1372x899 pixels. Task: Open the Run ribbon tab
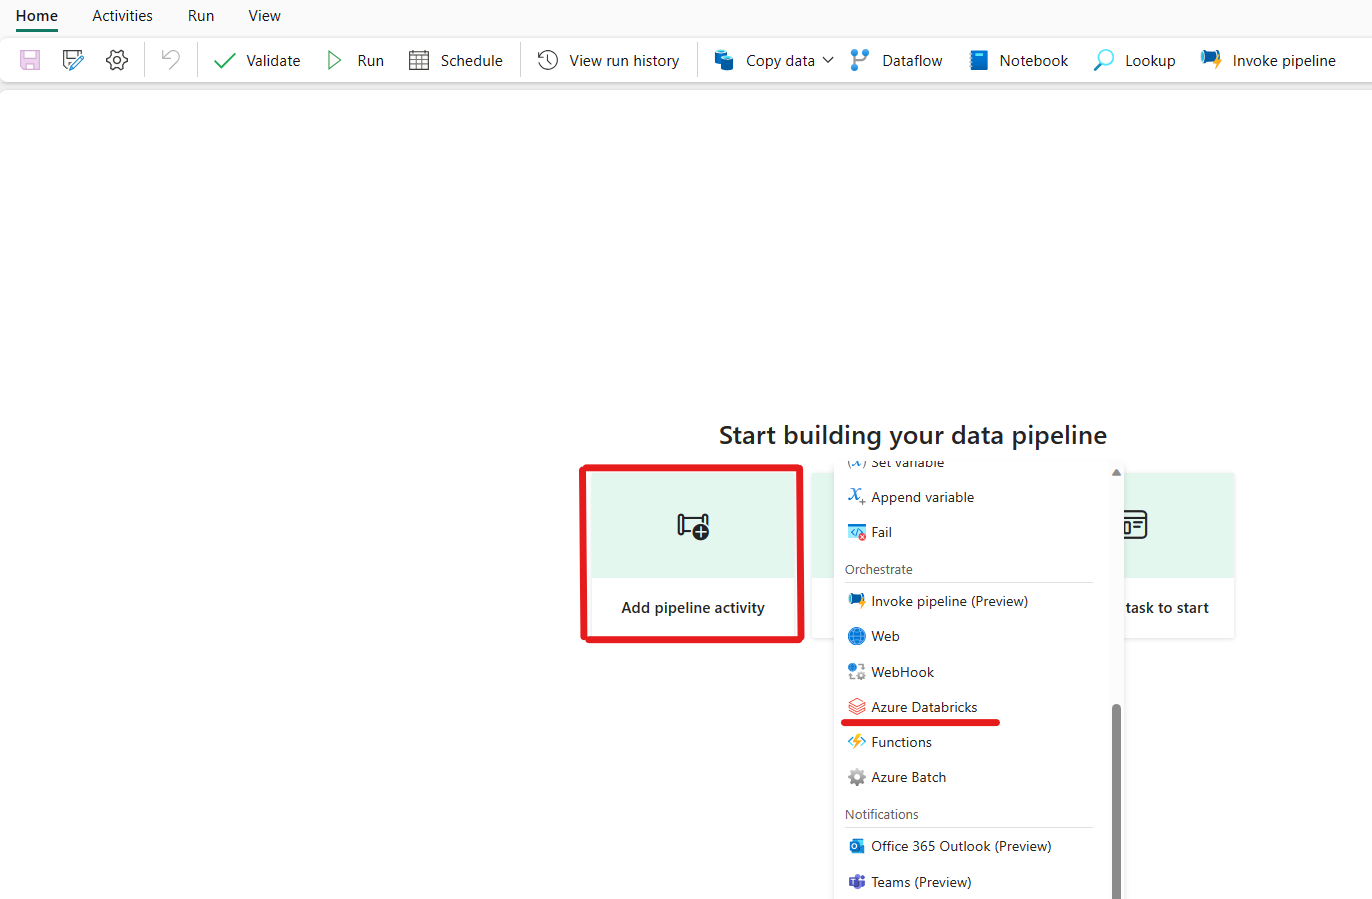coord(201,16)
